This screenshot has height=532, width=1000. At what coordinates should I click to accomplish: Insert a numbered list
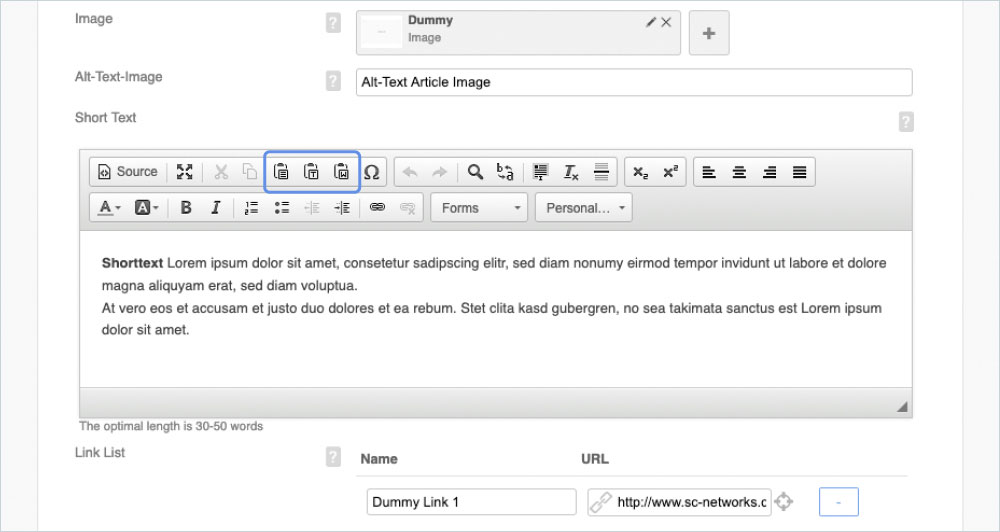(x=251, y=208)
